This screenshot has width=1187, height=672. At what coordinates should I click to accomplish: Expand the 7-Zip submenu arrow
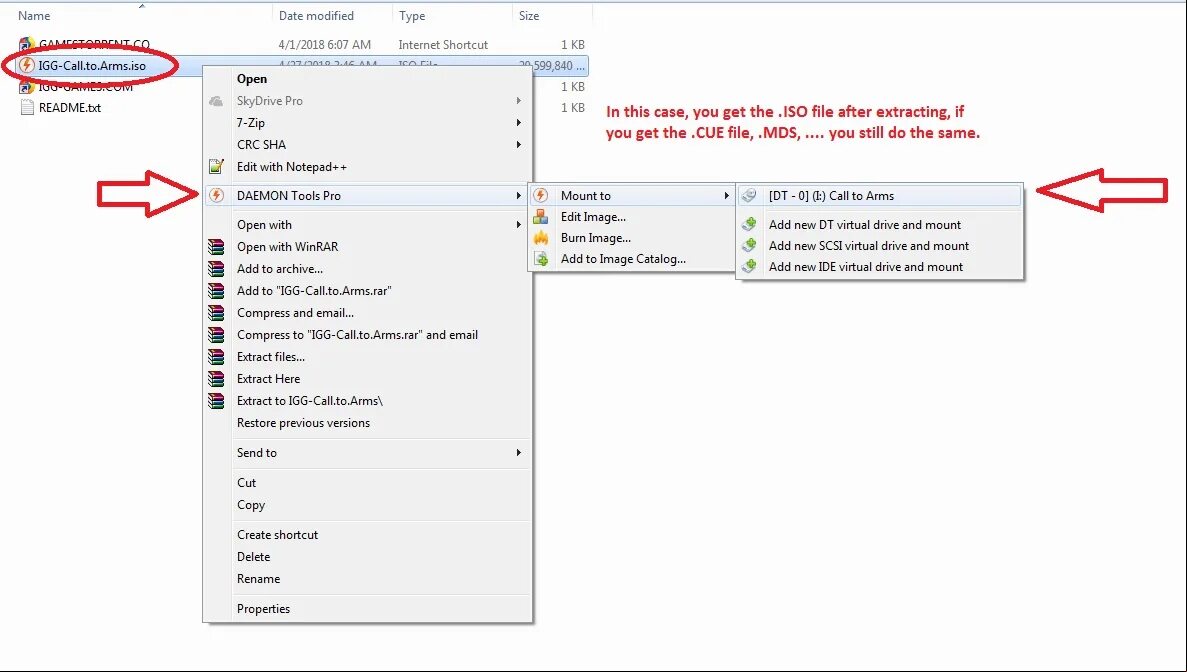coord(519,123)
